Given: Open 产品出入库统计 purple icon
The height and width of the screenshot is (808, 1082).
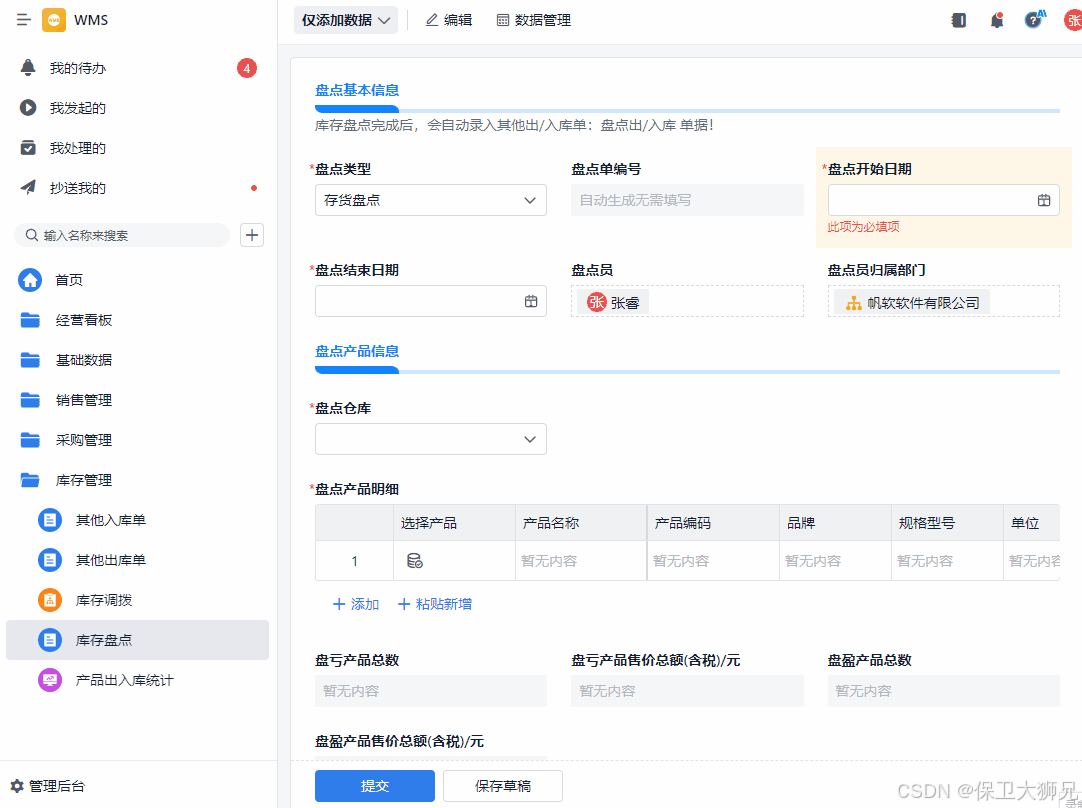Looking at the screenshot, I should pos(50,680).
